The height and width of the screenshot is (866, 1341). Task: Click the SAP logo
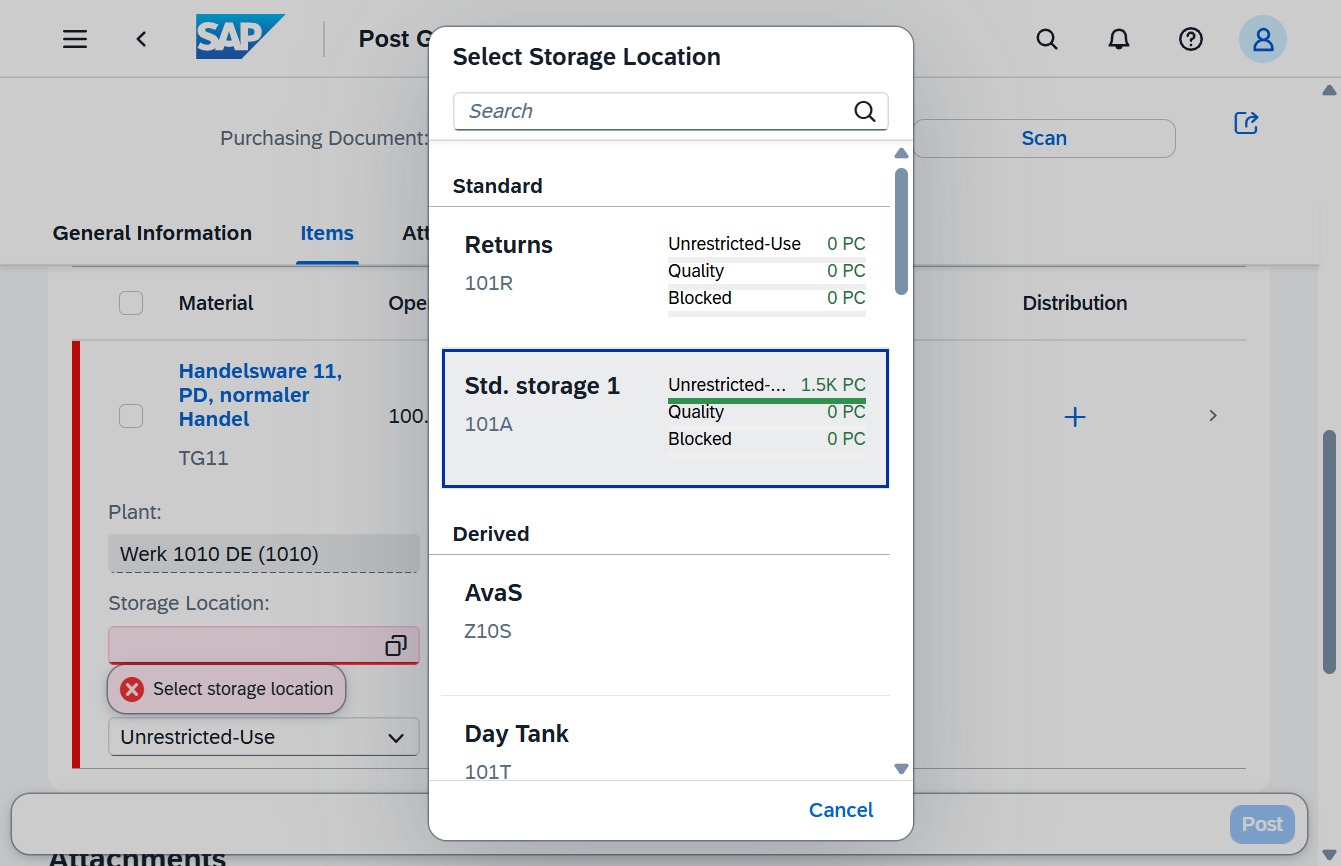point(240,38)
